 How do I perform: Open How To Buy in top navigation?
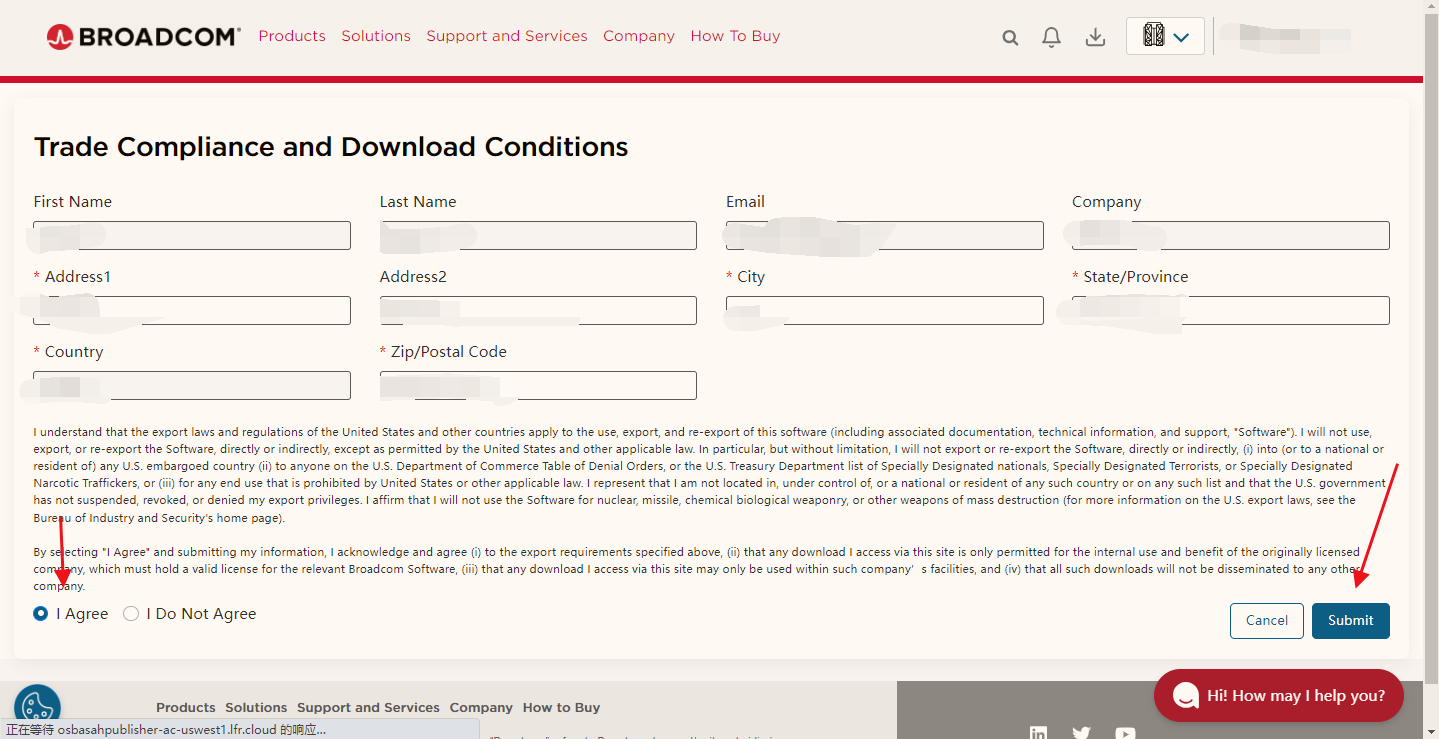click(735, 36)
